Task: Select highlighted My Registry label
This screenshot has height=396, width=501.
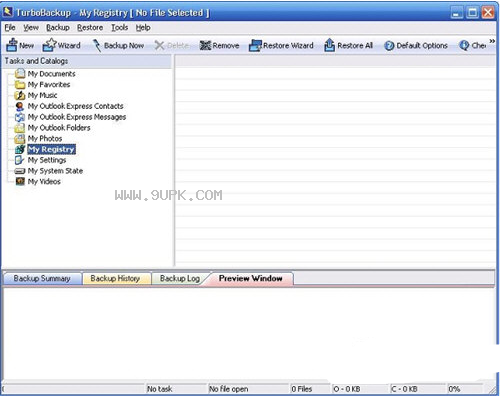Action: point(51,149)
